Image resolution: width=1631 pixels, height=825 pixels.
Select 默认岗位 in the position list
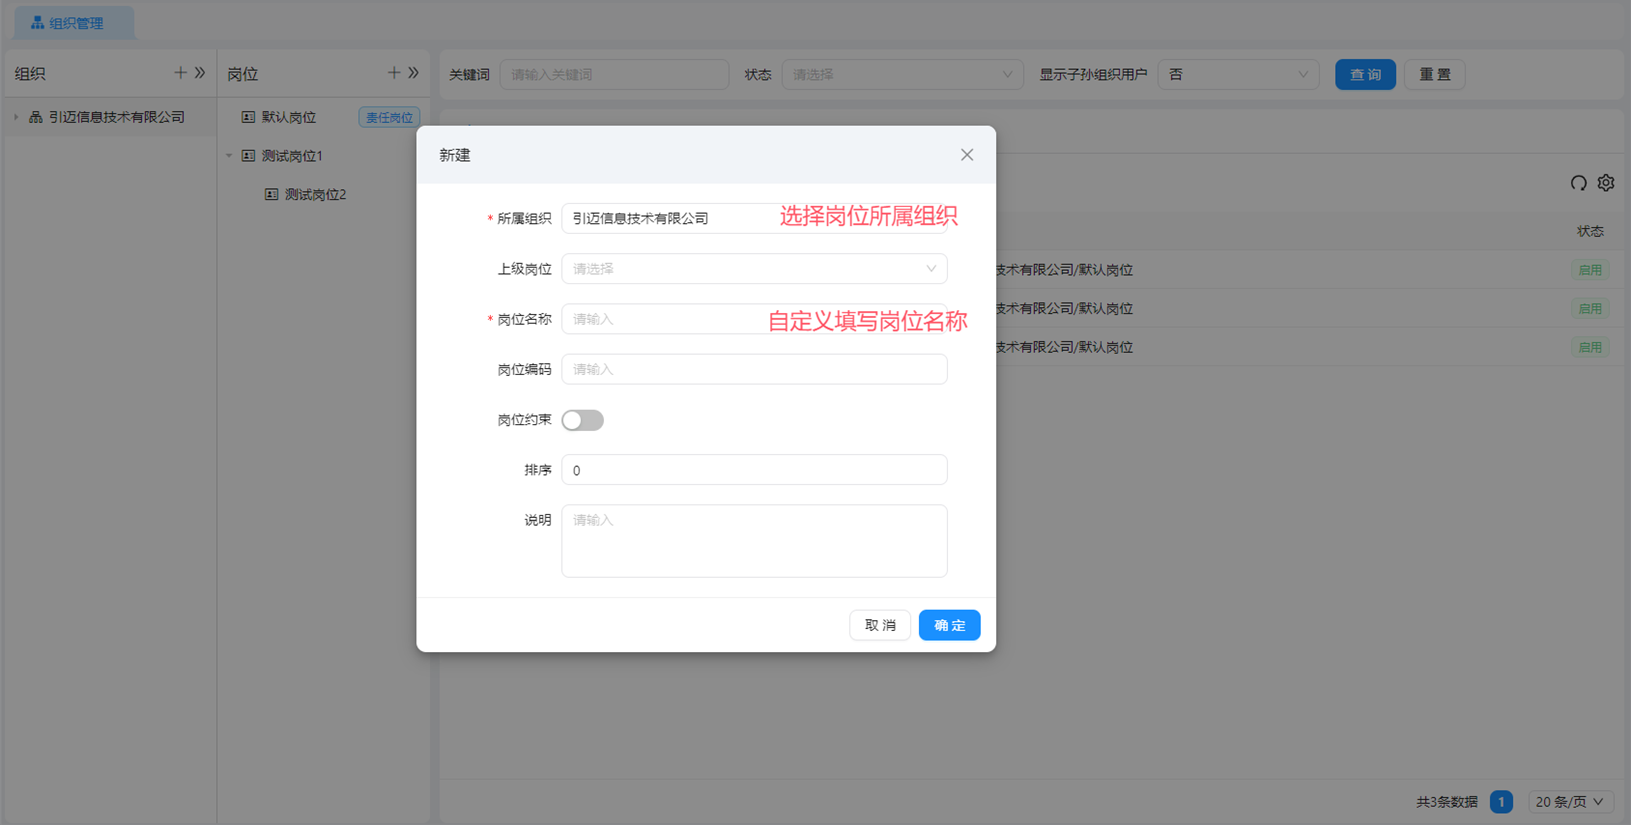pyautogui.click(x=289, y=117)
